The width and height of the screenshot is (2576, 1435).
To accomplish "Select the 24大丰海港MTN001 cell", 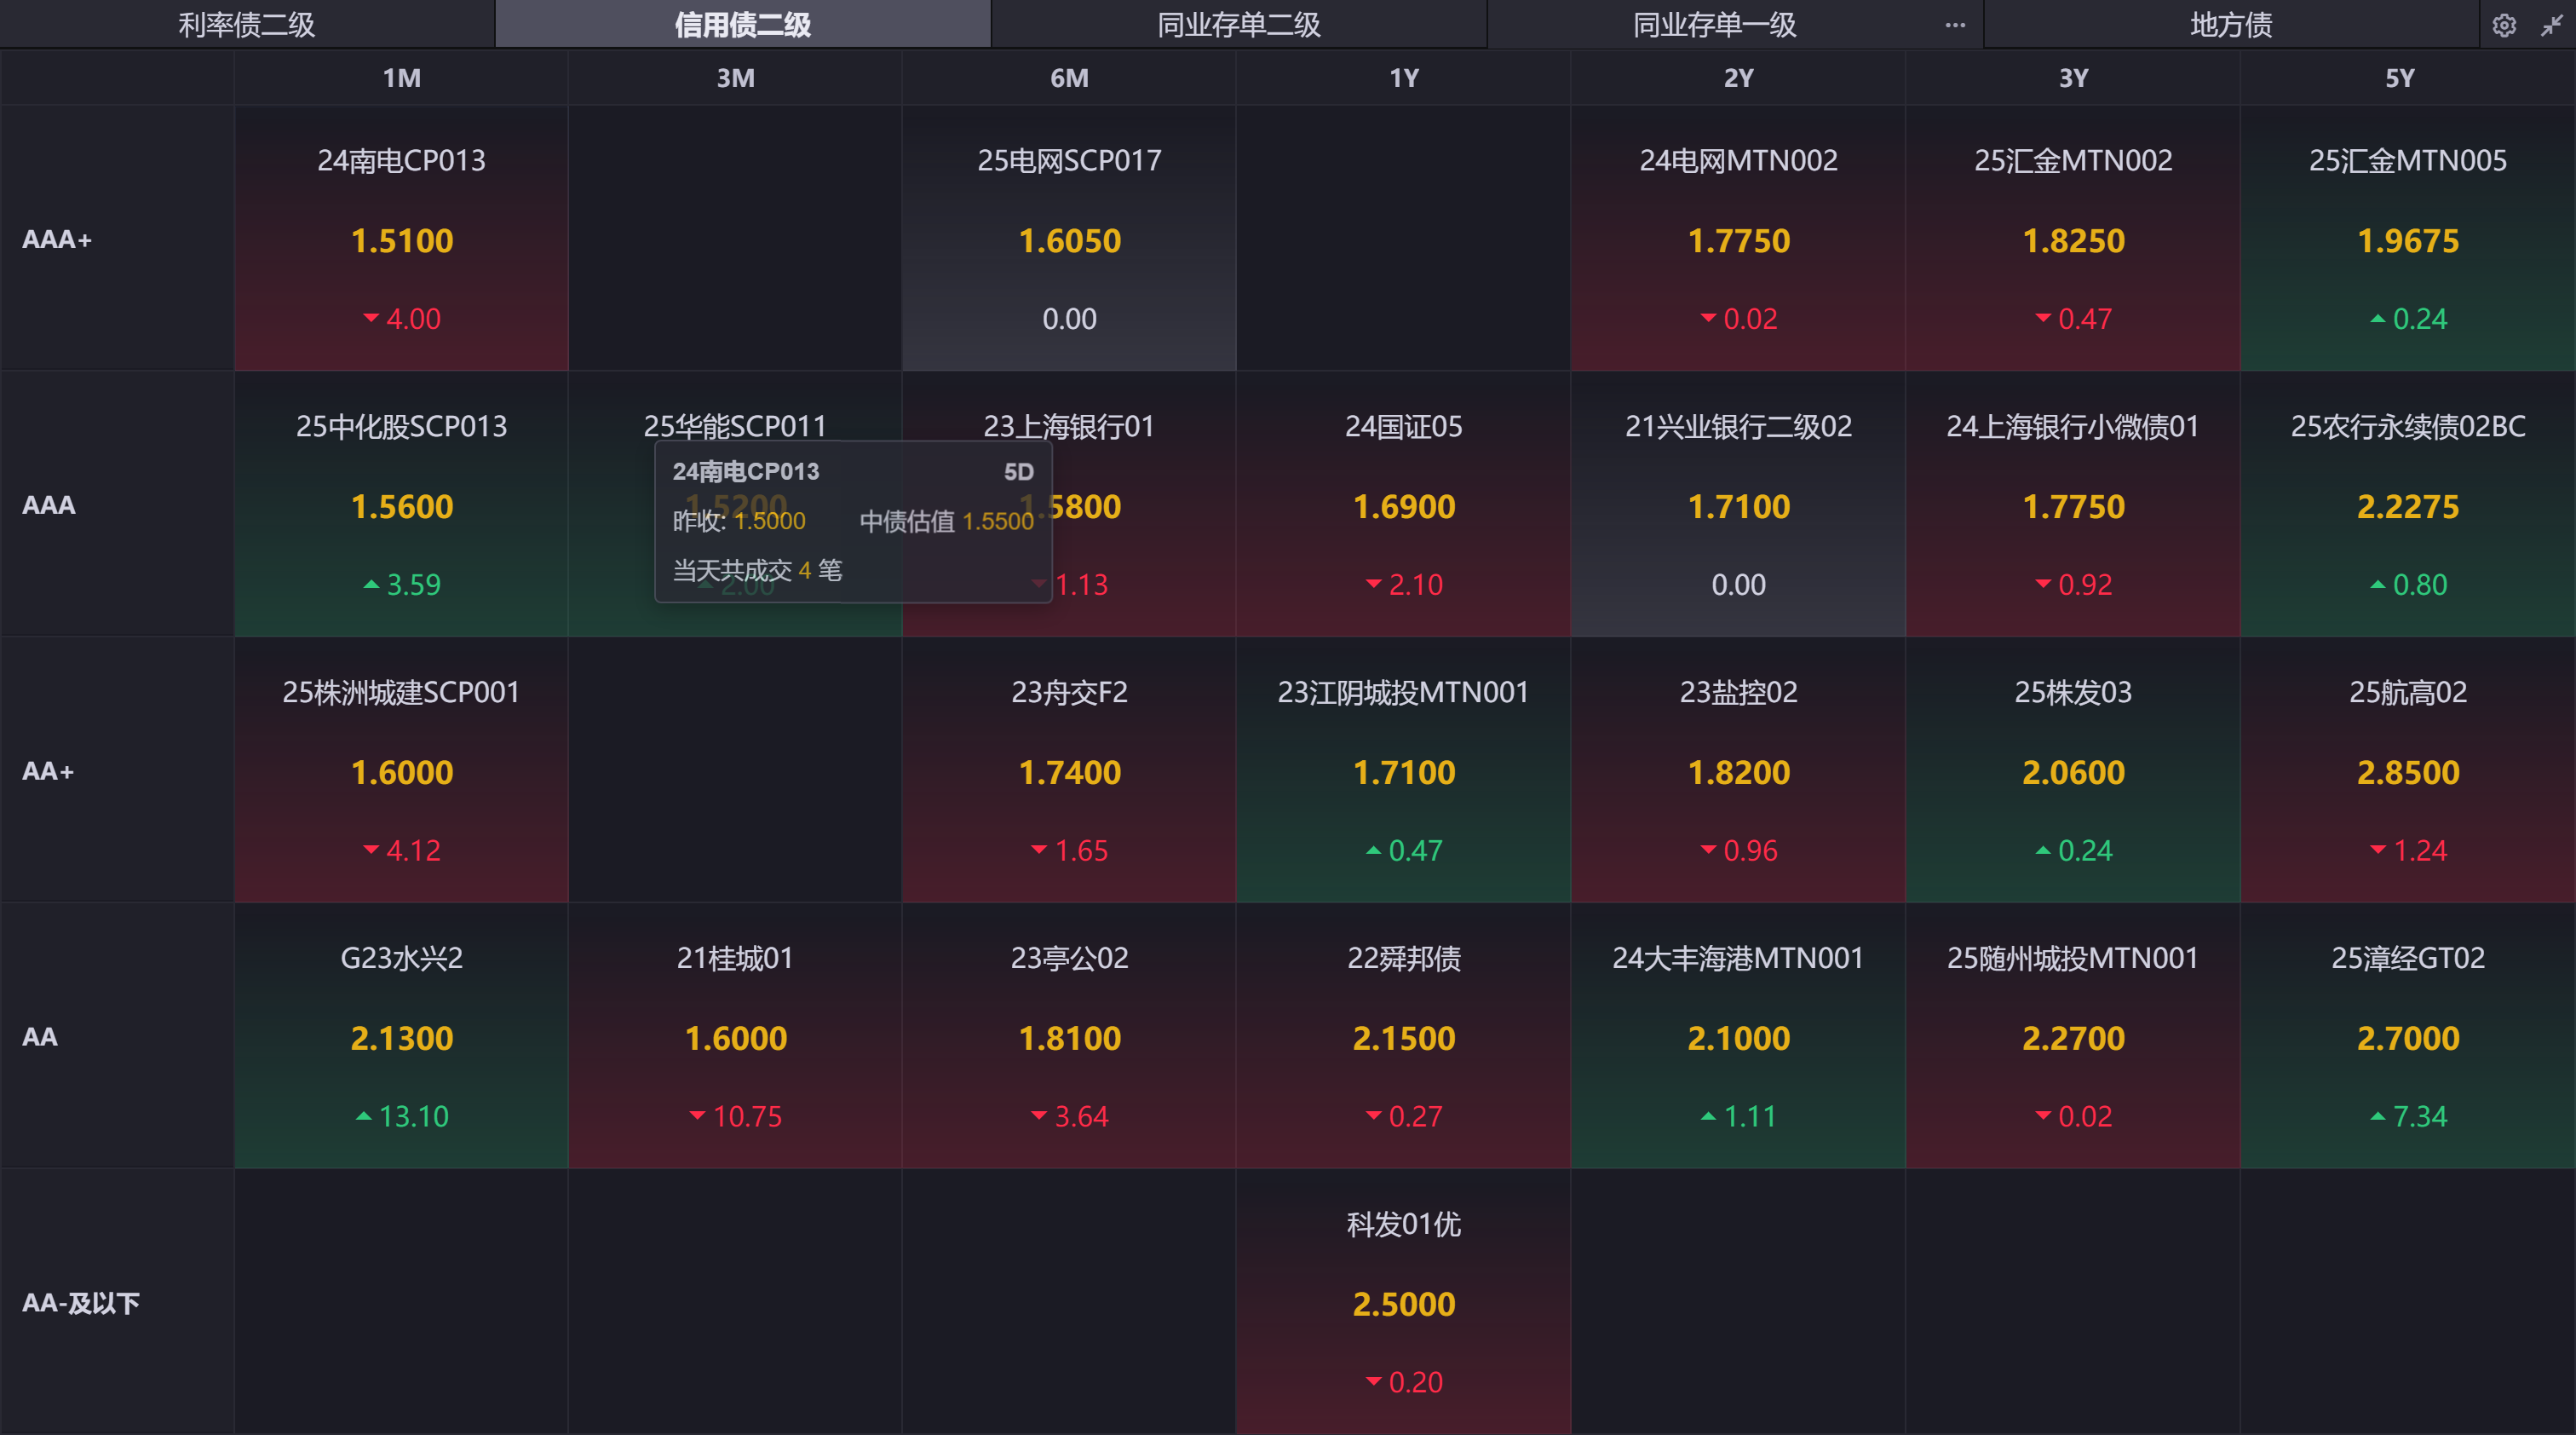I will click(1738, 1037).
